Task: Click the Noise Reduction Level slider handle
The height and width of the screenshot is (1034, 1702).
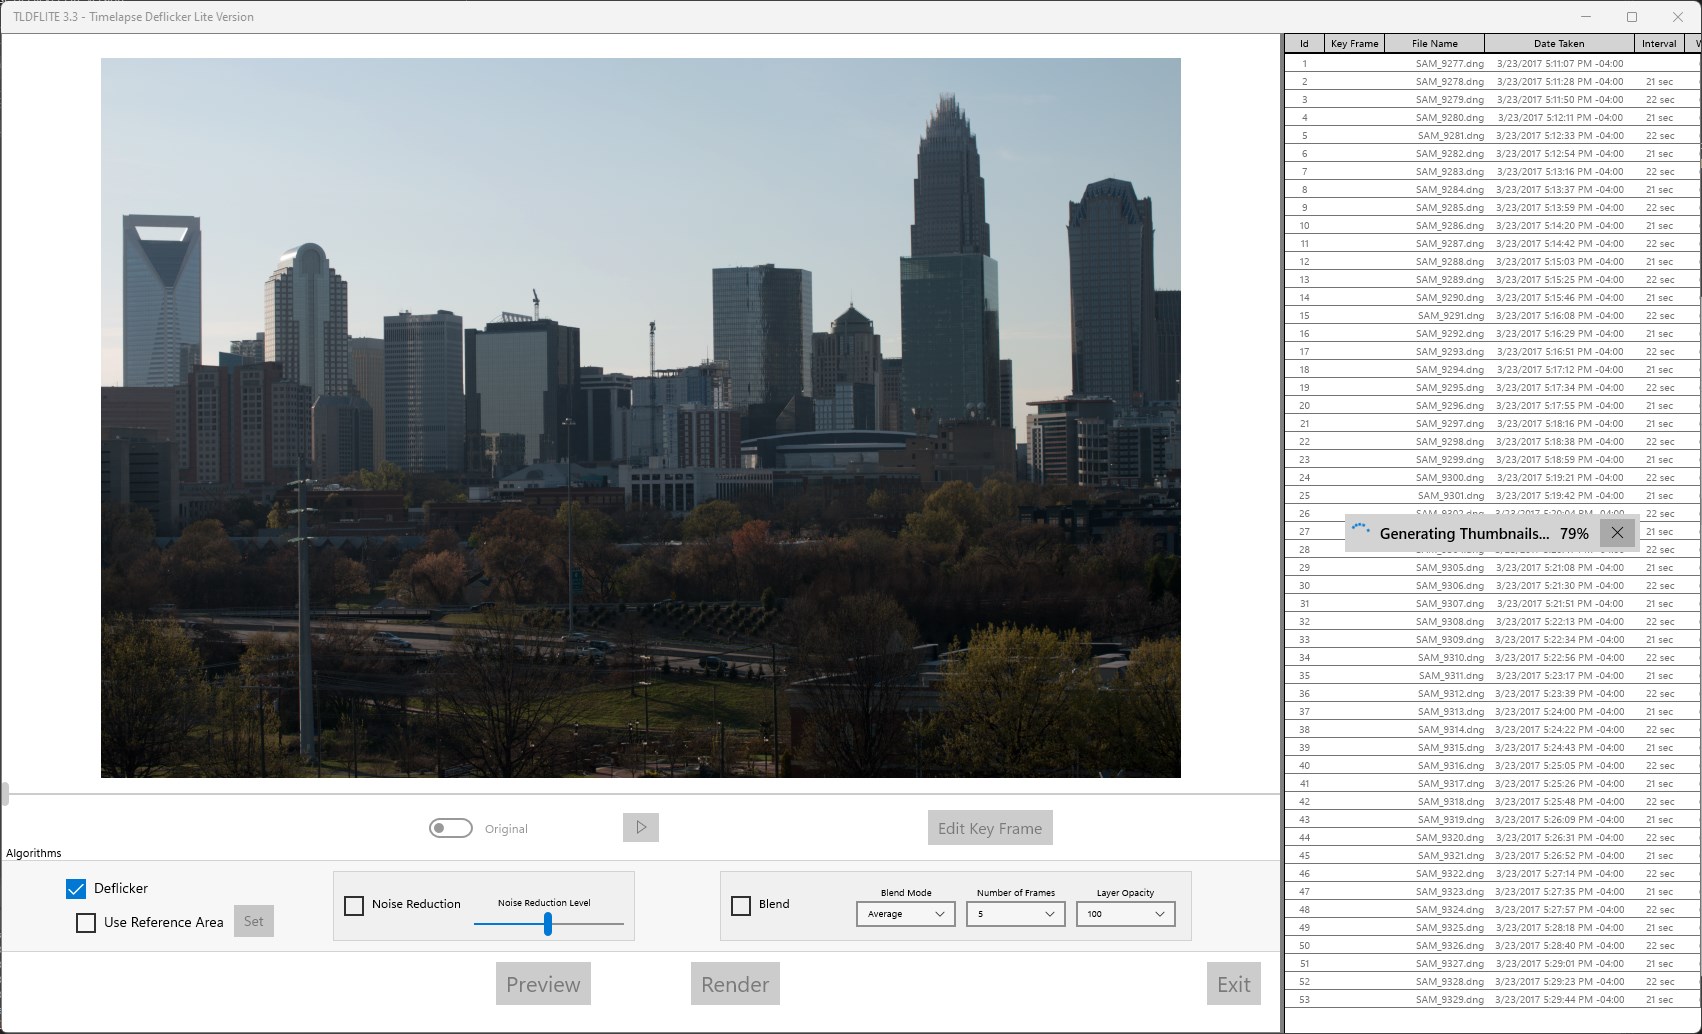Action: 548,924
